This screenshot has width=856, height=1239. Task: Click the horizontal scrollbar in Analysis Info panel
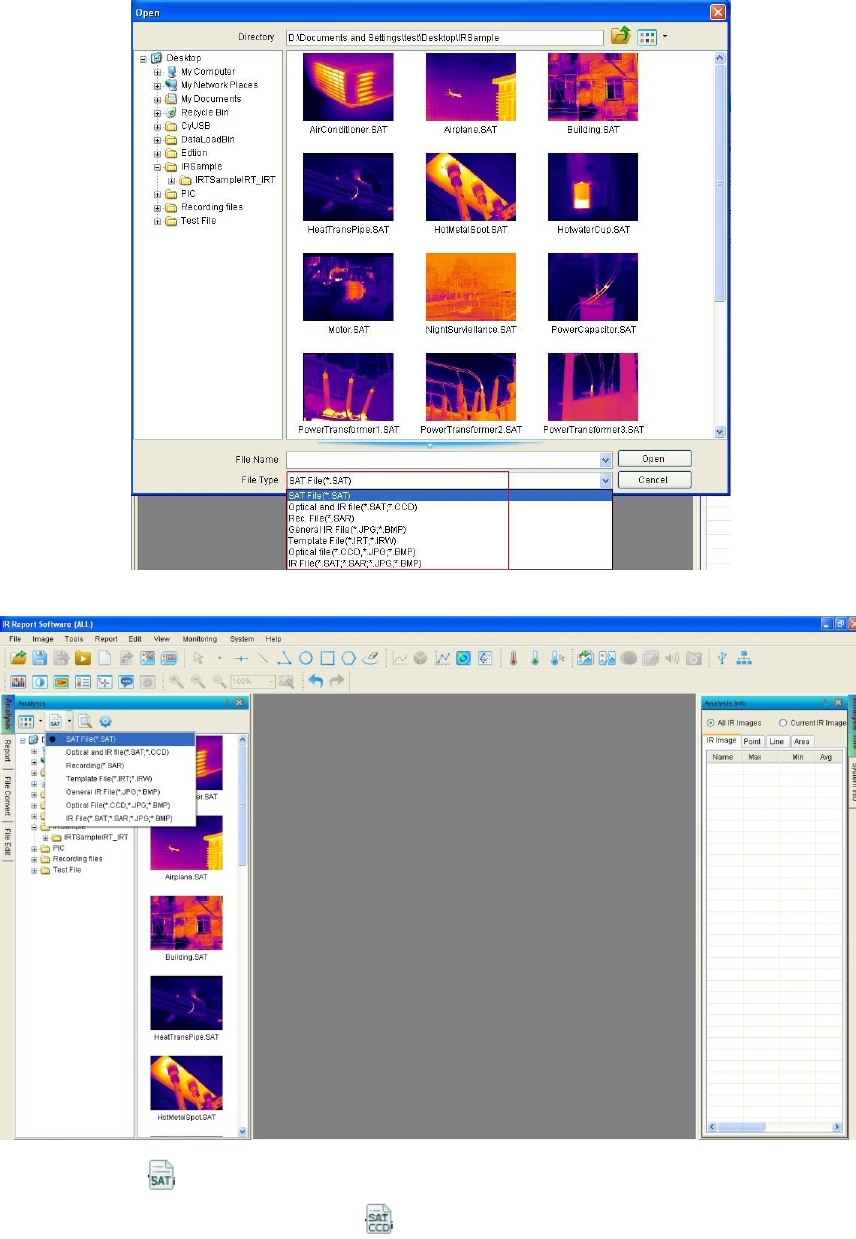pos(775,1128)
